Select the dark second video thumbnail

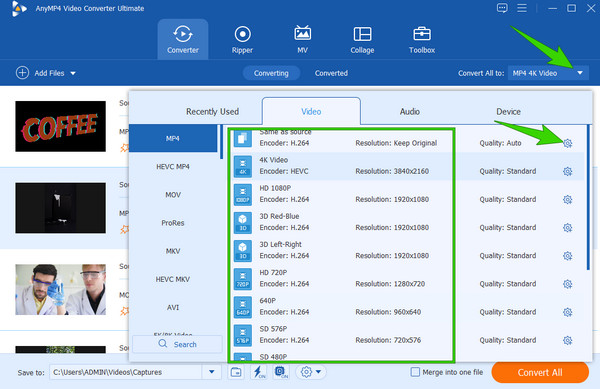60,208
